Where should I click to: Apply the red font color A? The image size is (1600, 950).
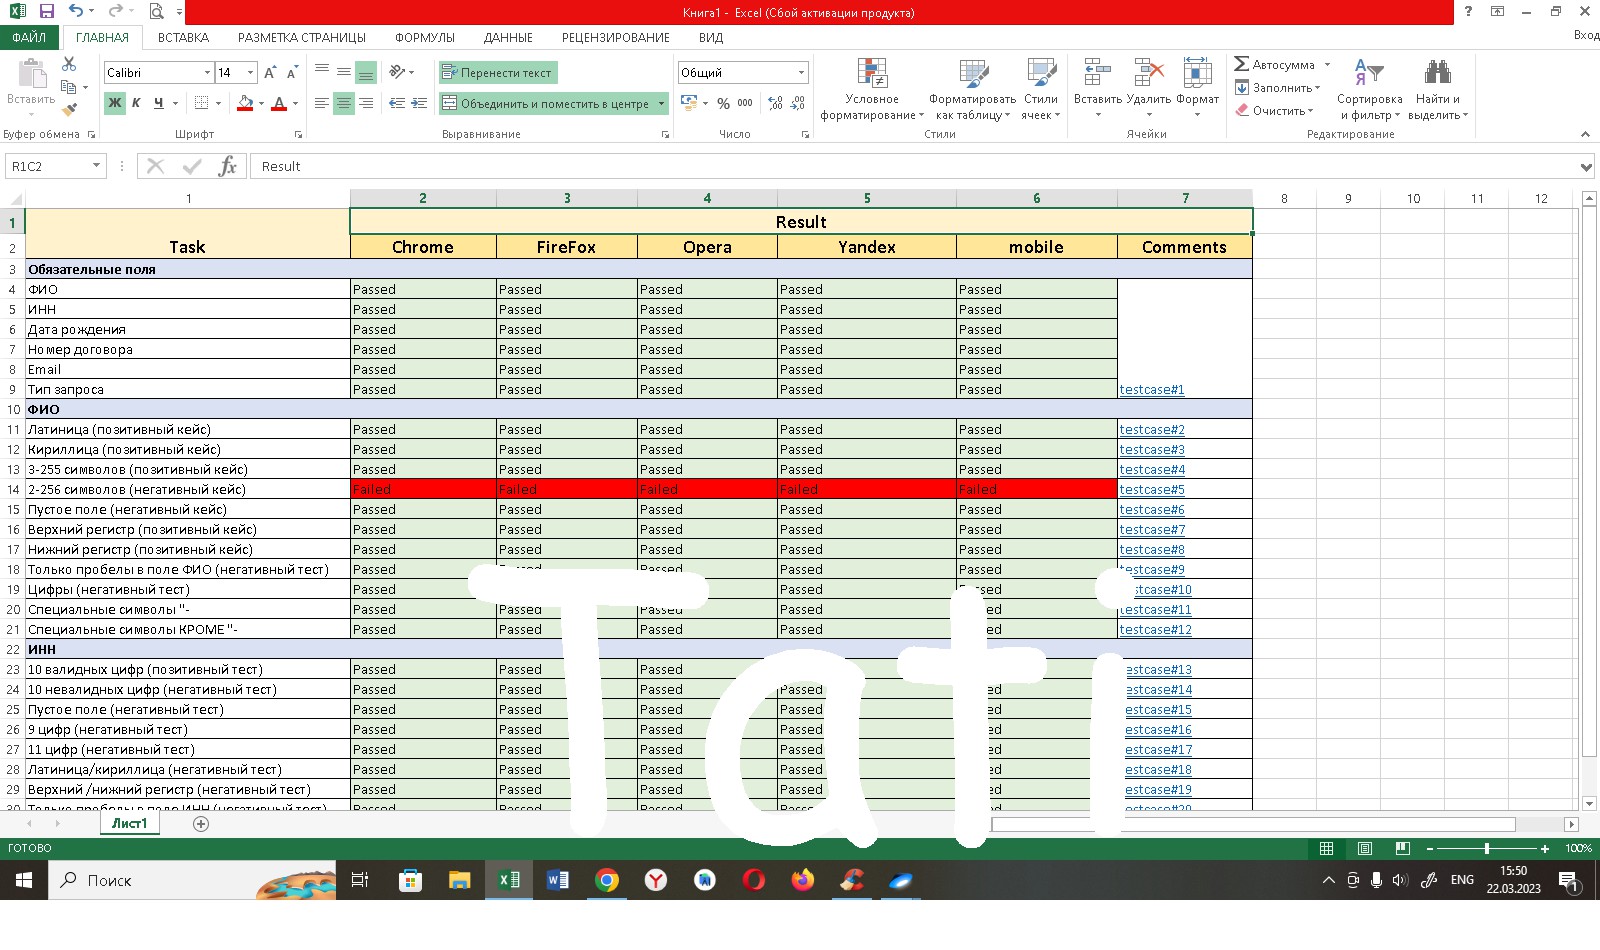click(x=280, y=103)
